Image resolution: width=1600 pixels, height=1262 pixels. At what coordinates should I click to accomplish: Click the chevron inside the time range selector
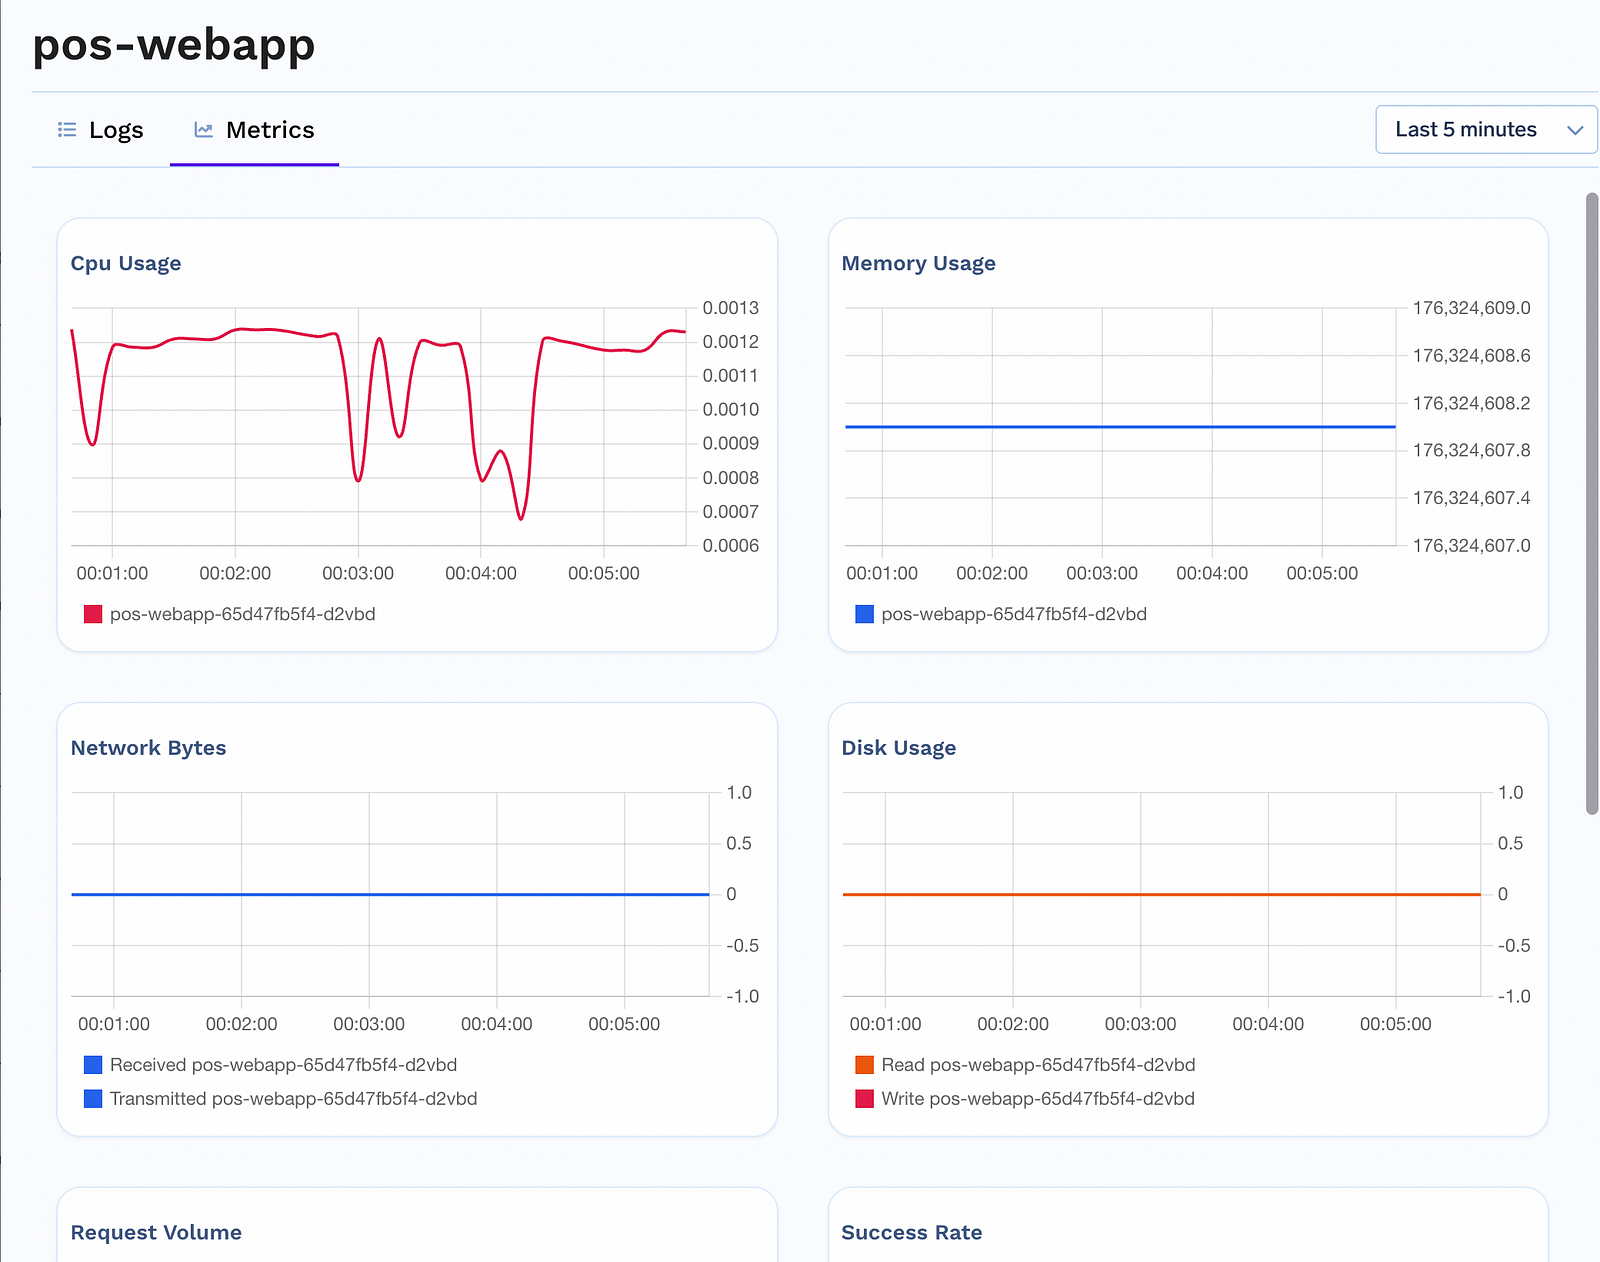point(1575,129)
